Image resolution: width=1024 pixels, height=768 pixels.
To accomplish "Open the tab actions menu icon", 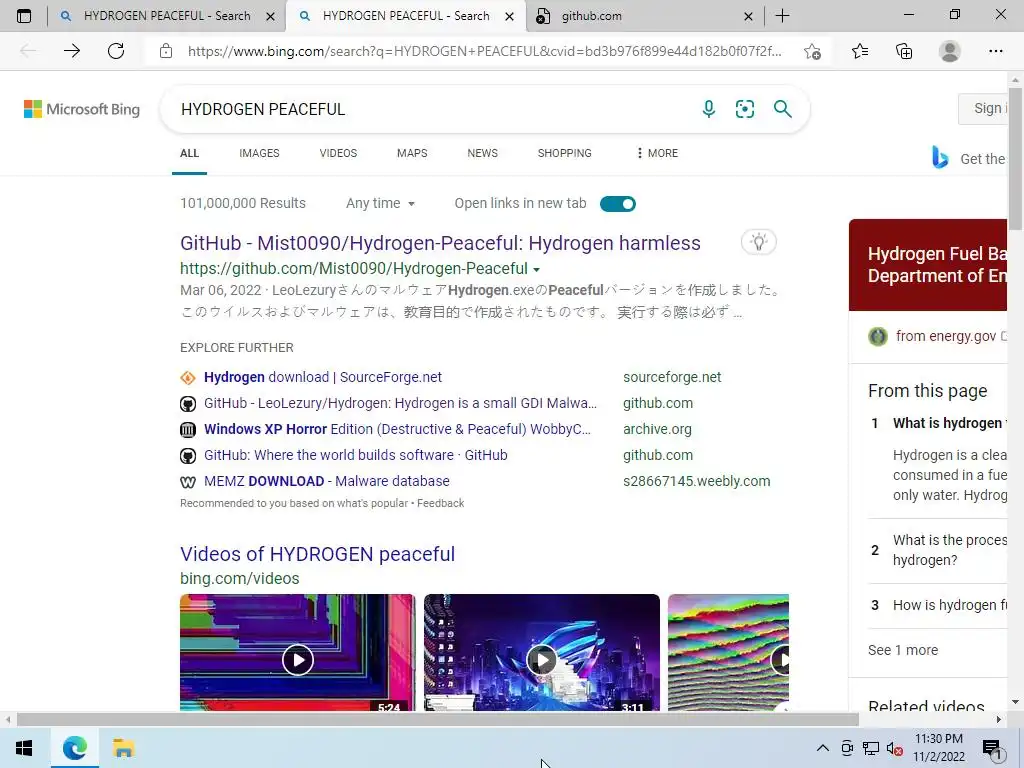I will [24, 16].
